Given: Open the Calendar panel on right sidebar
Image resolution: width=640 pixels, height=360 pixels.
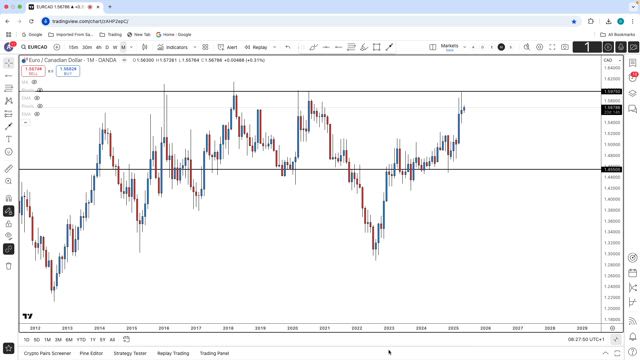Looking at the screenshot, I should [x=633, y=273].
